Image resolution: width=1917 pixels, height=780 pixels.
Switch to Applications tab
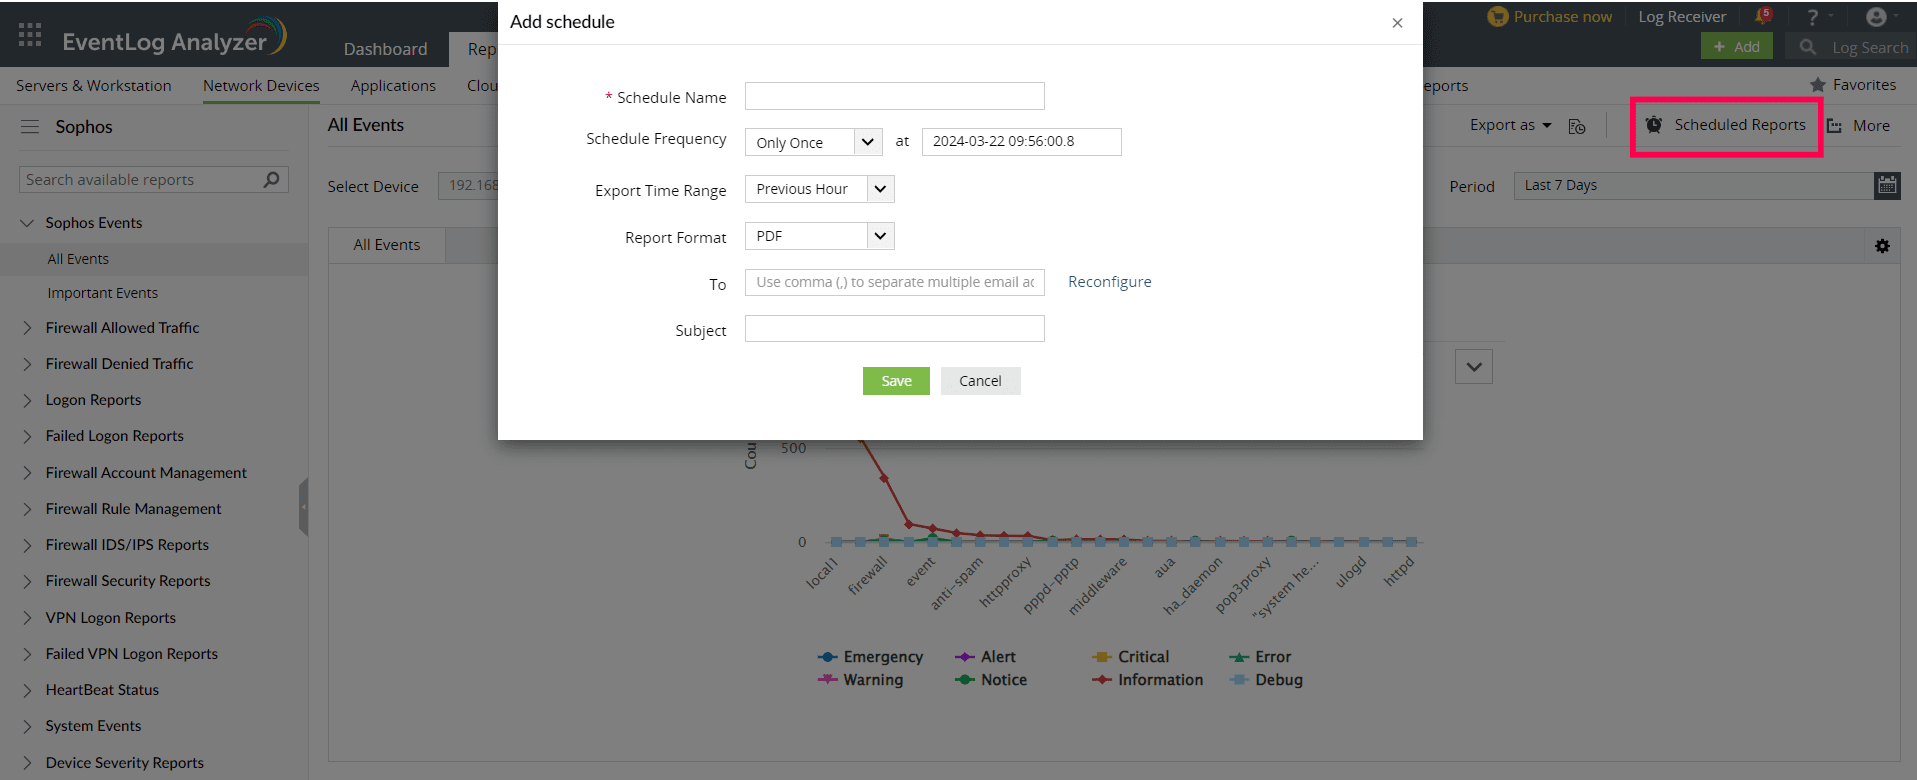[393, 86]
